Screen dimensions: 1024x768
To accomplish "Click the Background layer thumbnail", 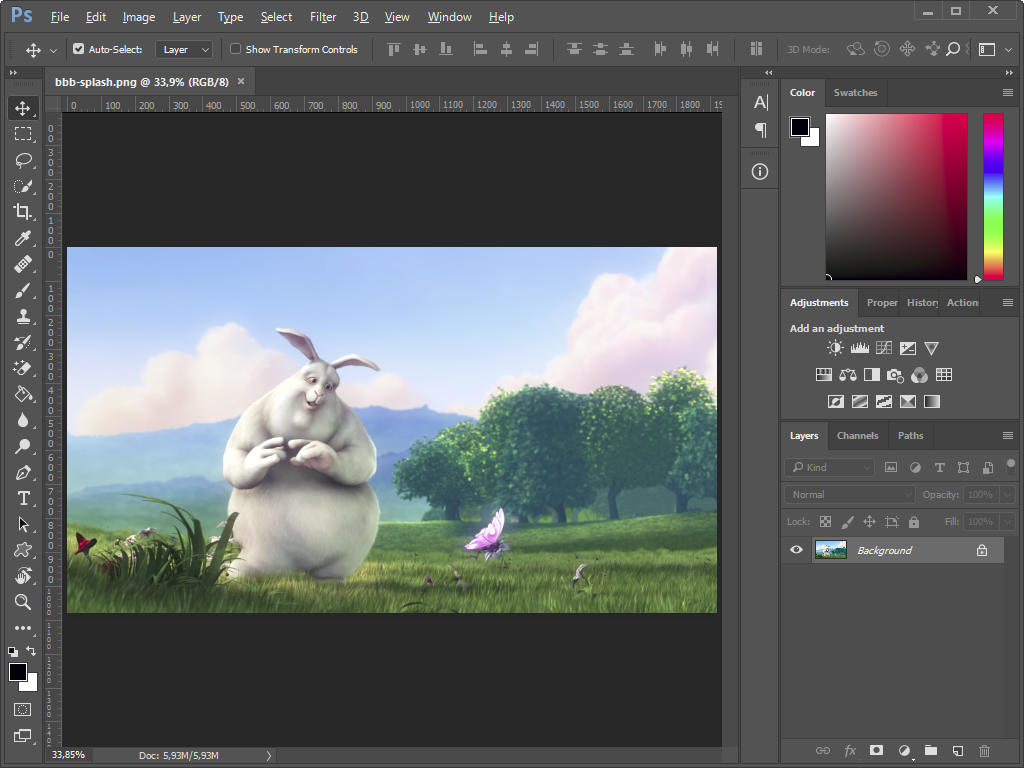I will 830,550.
